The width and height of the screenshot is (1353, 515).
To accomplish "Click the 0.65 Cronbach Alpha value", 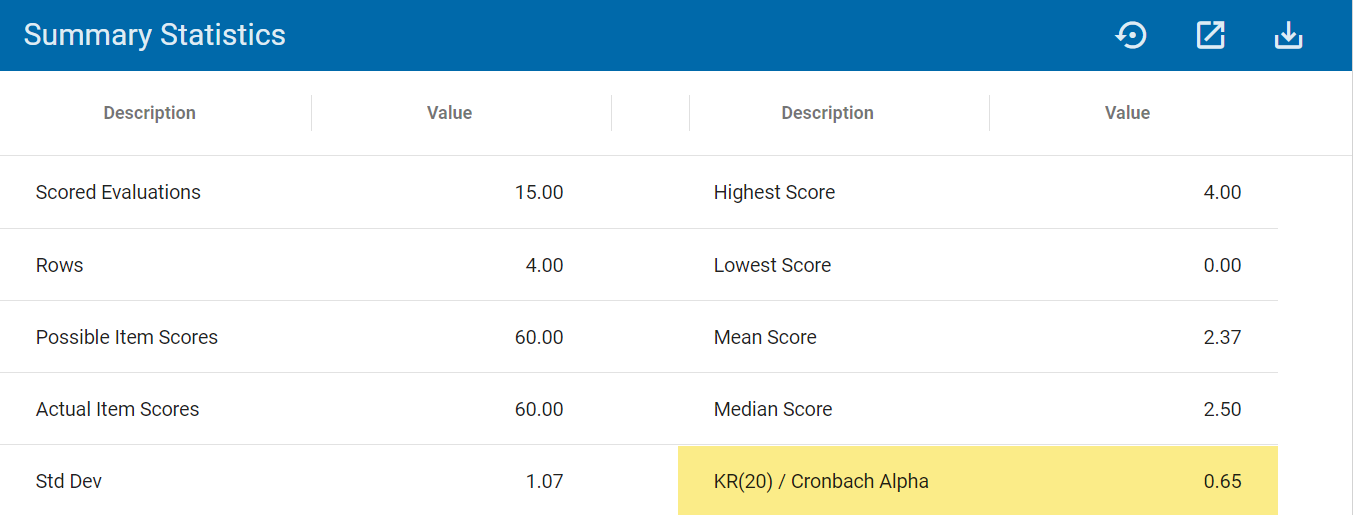I will coord(1222,481).
